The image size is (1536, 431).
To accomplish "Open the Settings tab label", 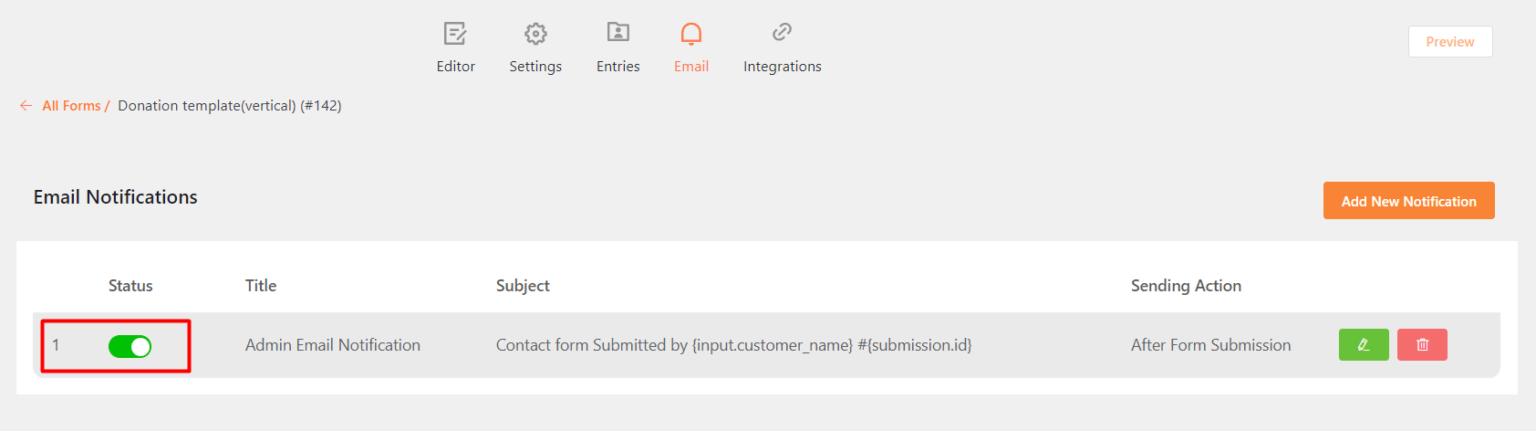I will tap(535, 67).
